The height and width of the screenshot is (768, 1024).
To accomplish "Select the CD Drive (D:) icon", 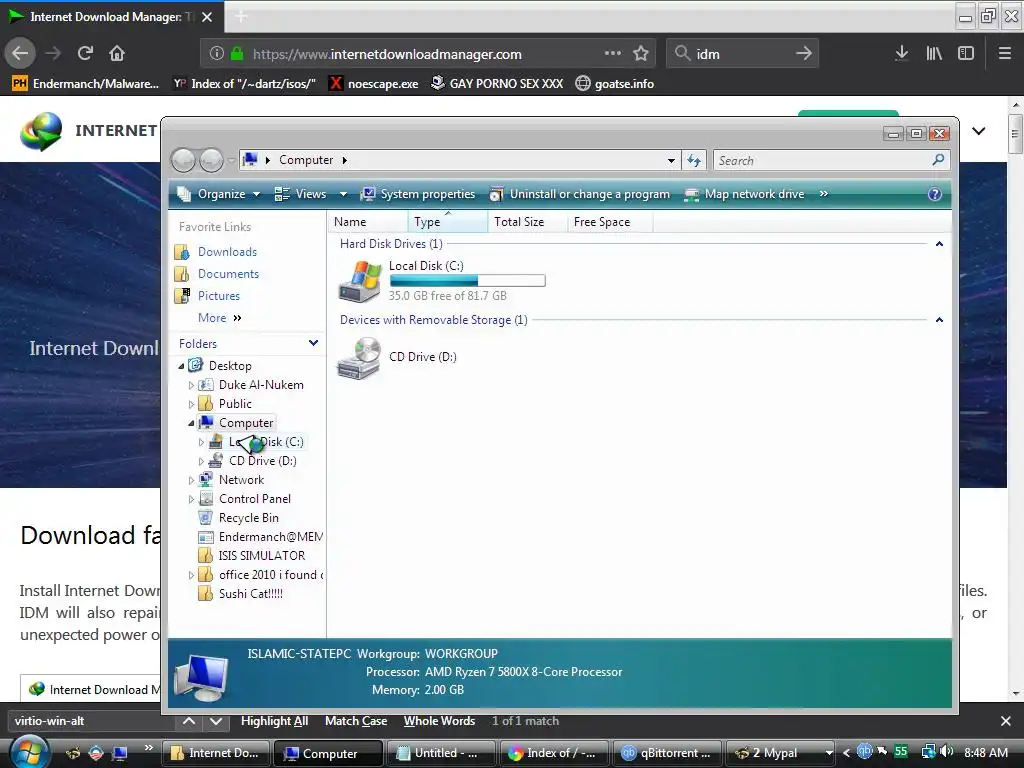I will coord(359,357).
